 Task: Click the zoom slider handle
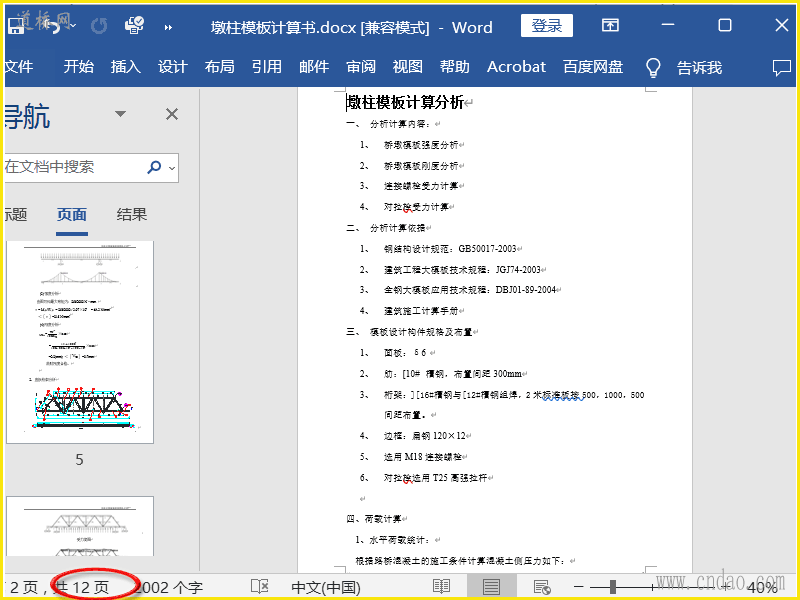tap(613, 587)
